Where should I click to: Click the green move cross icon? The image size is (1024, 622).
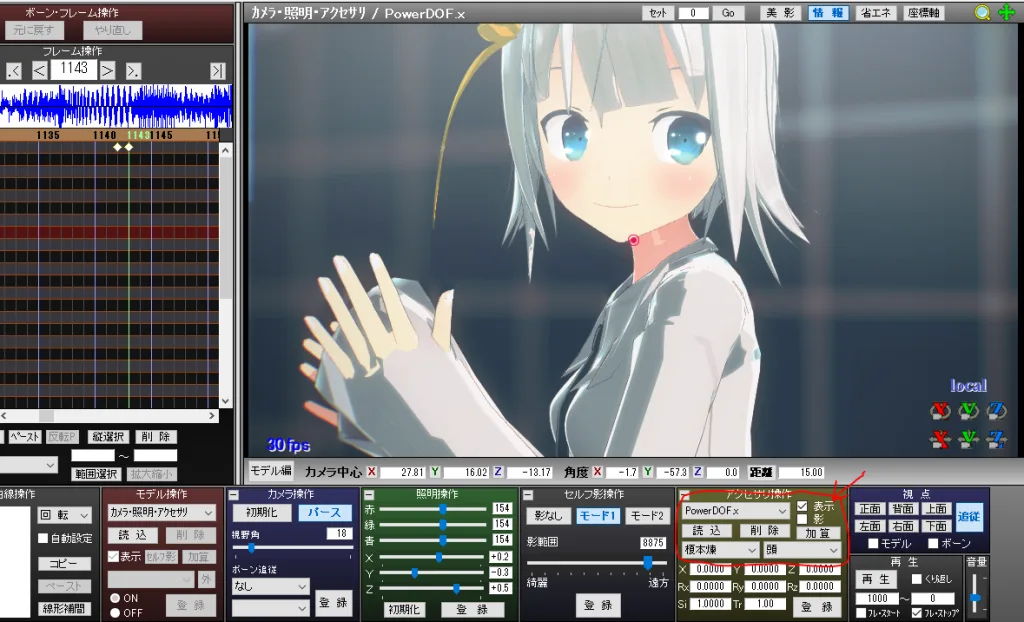[x=1006, y=13]
